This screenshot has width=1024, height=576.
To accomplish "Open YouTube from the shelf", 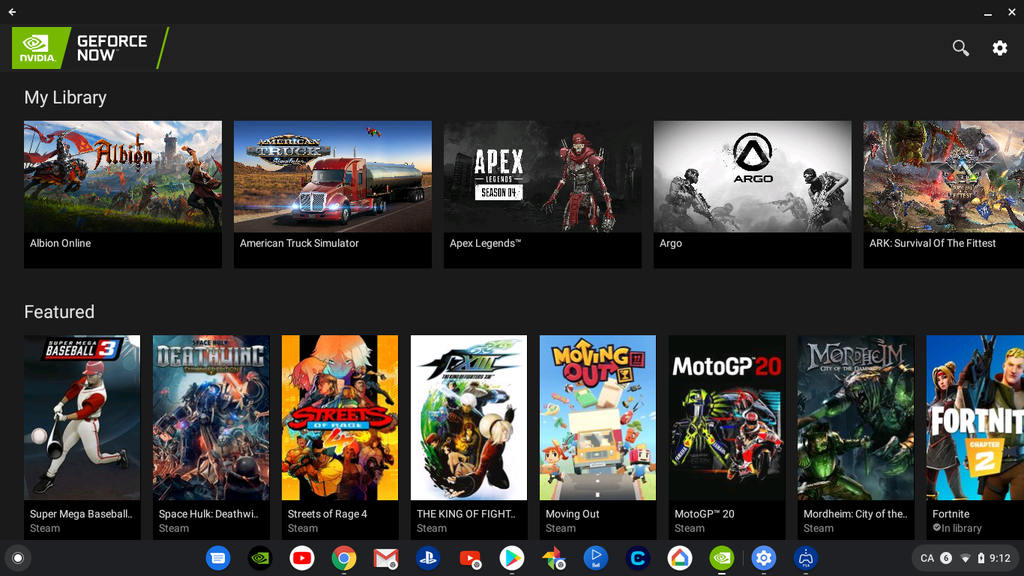I will pyautogui.click(x=302, y=558).
